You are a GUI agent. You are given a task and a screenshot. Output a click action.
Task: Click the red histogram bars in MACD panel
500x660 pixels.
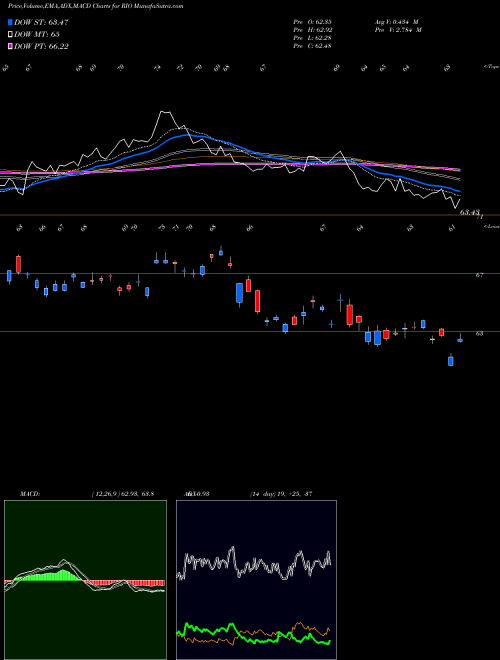pyautogui.click(x=126, y=583)
